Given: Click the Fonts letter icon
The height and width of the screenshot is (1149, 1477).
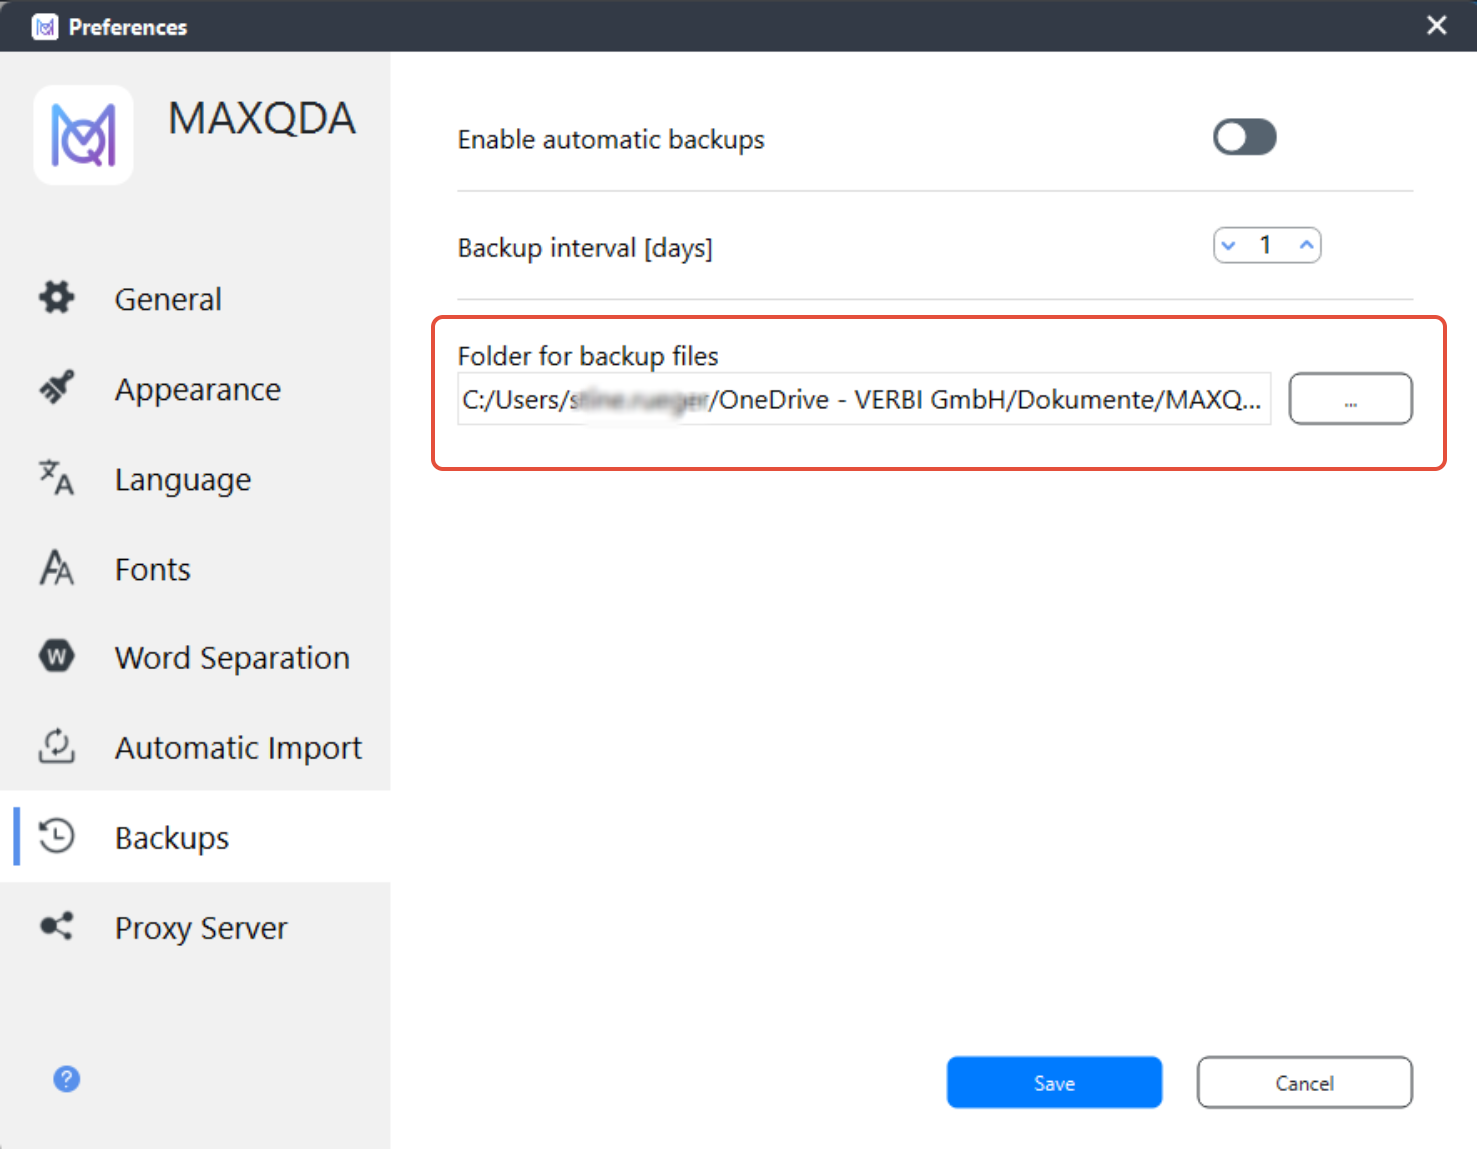Looking at the screenshot, I should pyautogui.click(x=57, y=567).
